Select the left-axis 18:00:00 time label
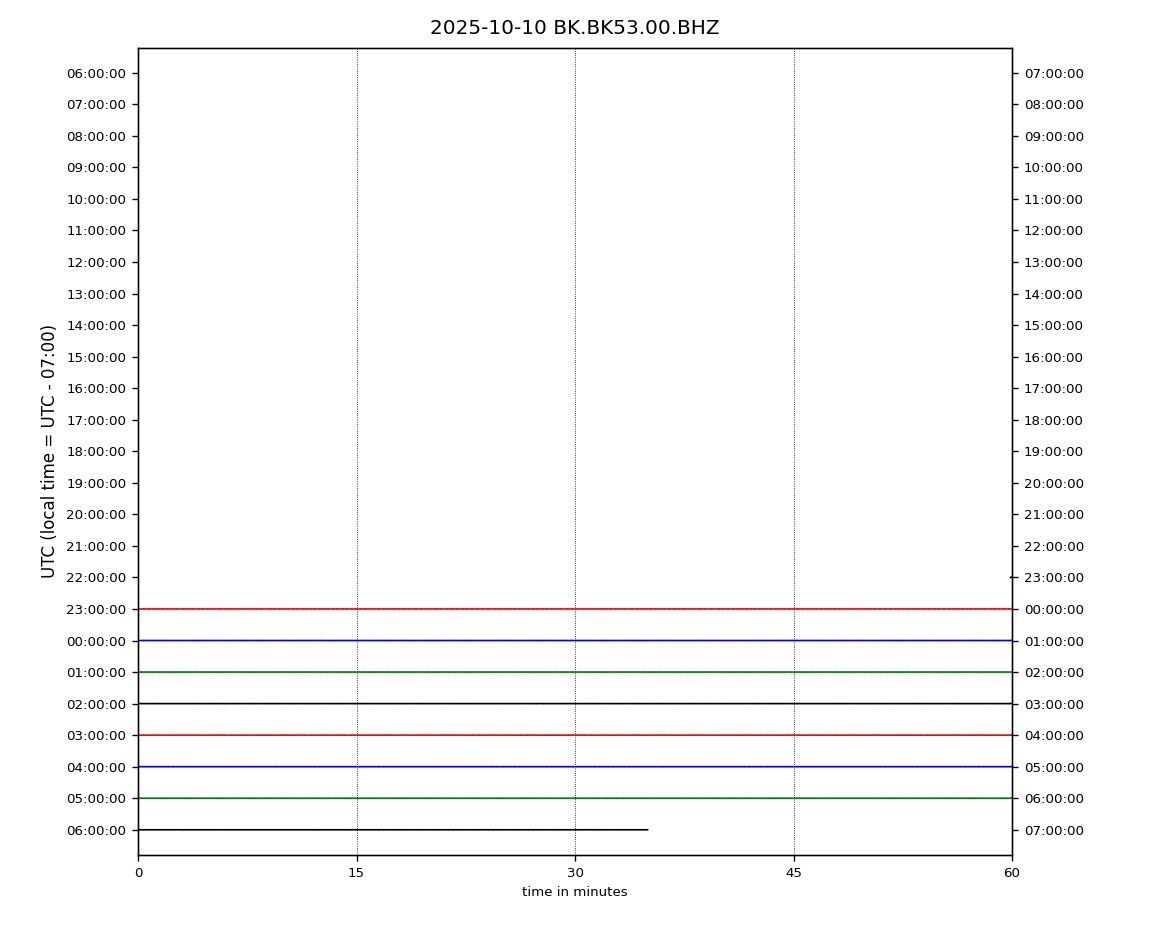The width and height of the screenshot is (1150, 950). click(x=96, y=451)
